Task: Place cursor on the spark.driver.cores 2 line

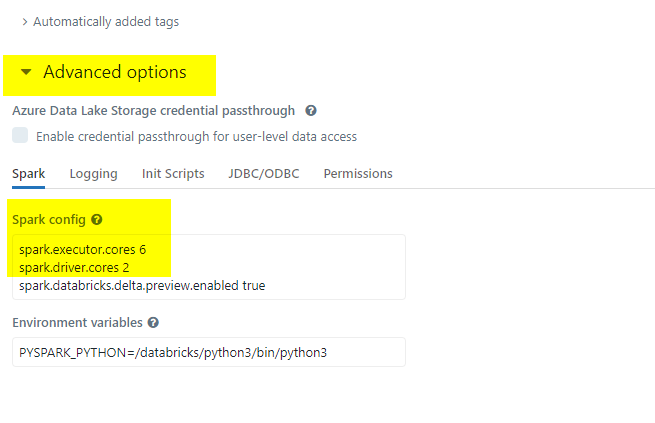Action: coord(74,268)
